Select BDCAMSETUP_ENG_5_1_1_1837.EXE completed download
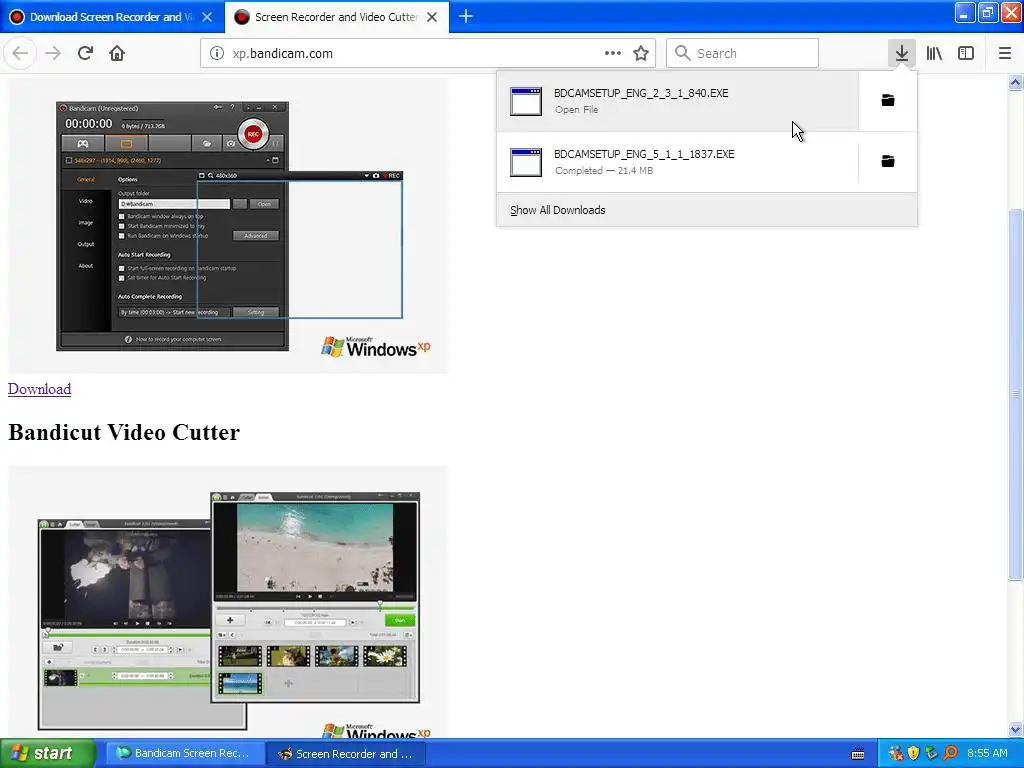 (677, 161)
